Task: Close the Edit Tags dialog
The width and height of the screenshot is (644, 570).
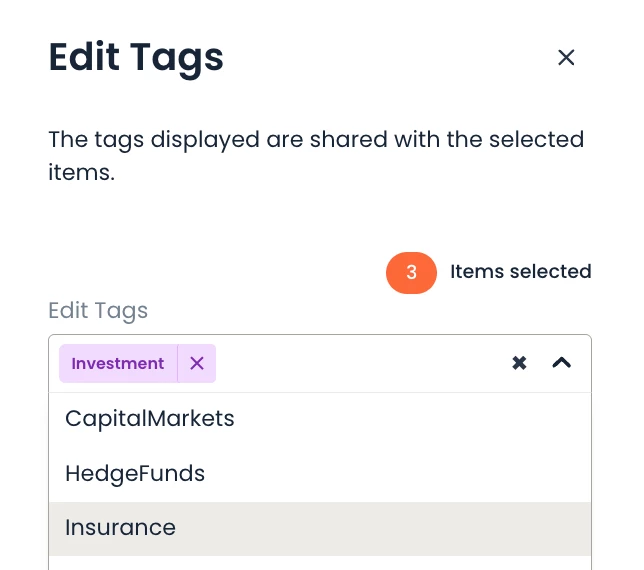Action: (x=566, y=58)
